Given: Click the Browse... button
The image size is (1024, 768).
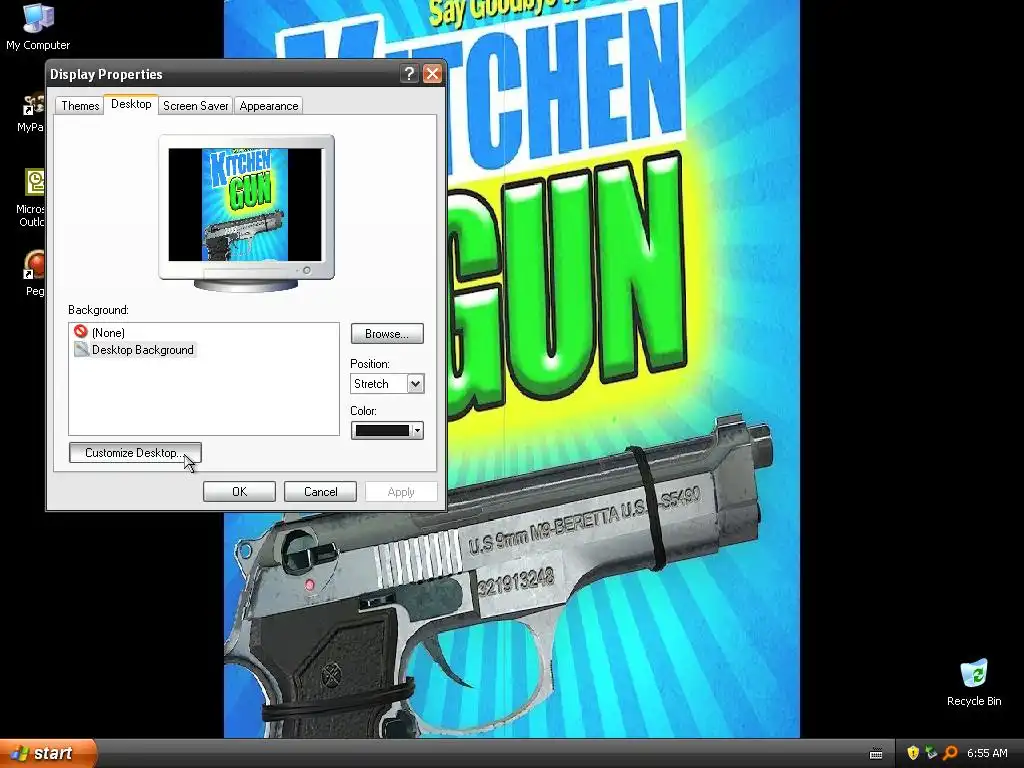Looking at the screenshot, I should [x=387, y=334].
